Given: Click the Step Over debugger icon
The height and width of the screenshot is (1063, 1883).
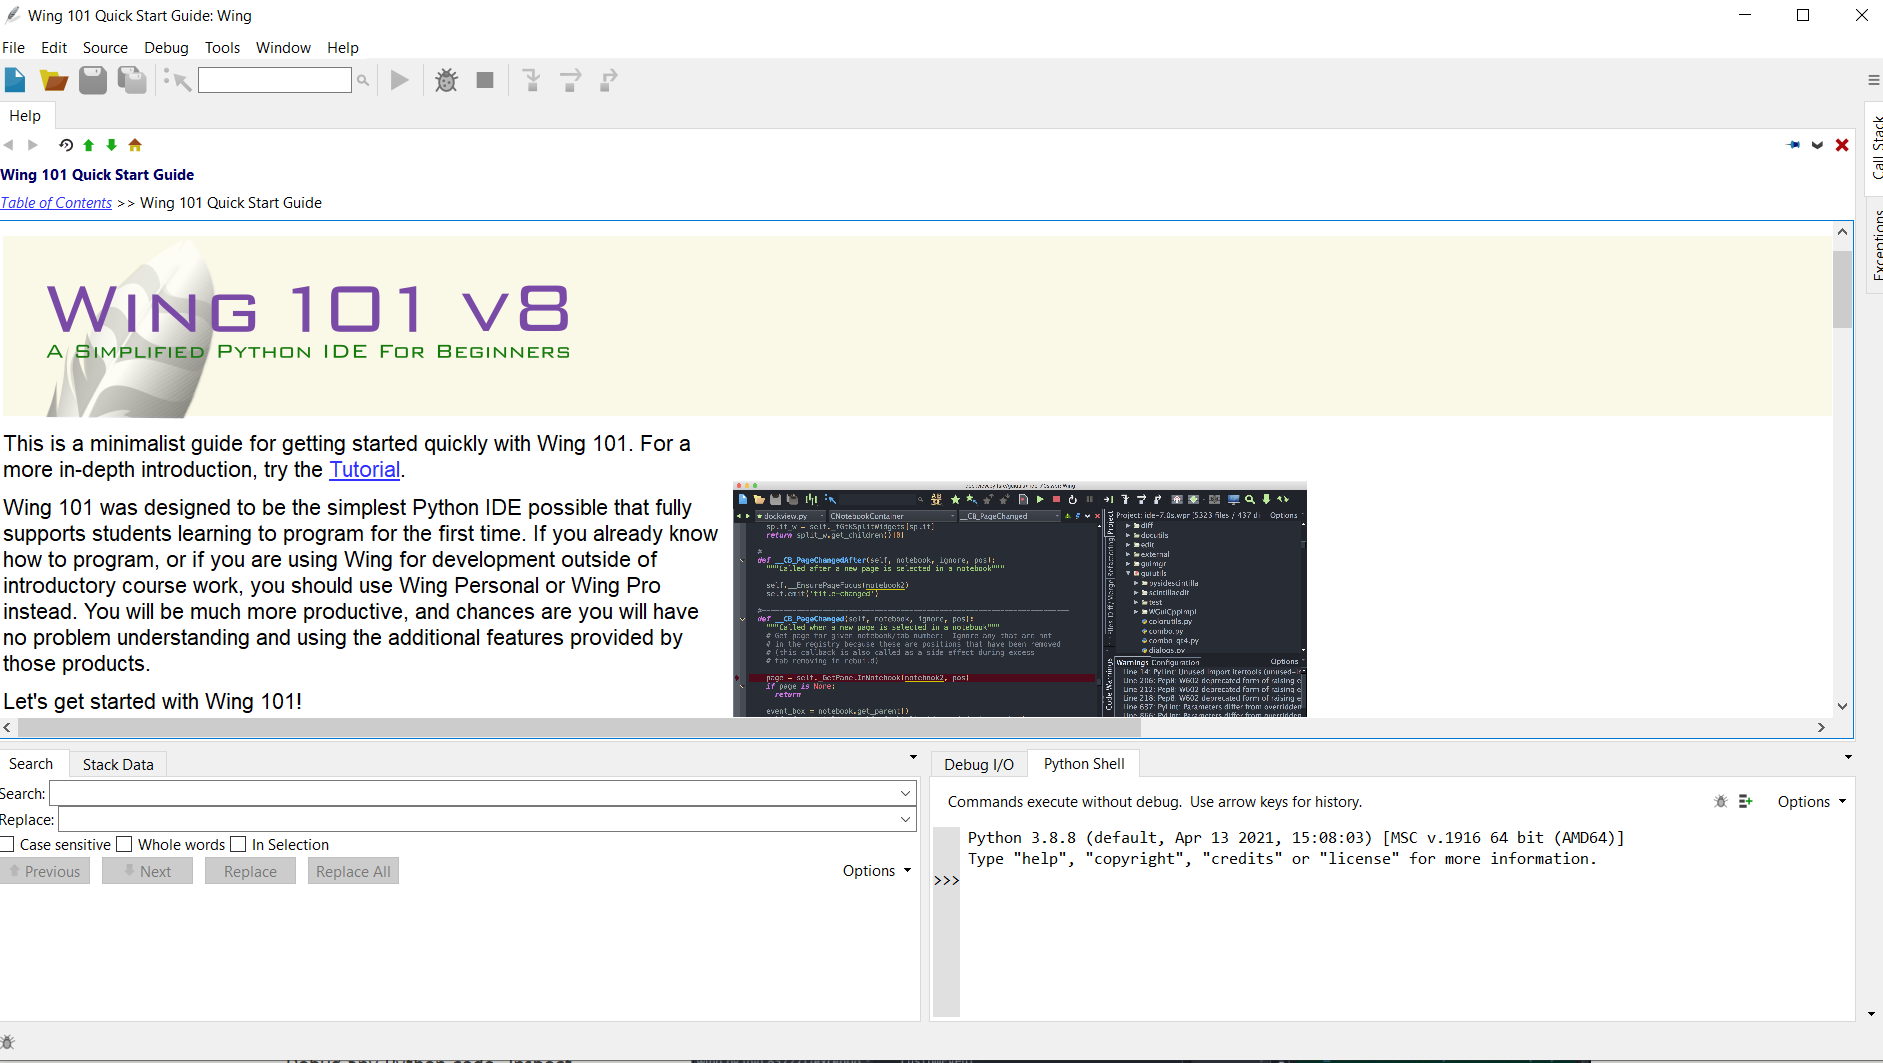Looking at the screenshot, I should [570, 80].
